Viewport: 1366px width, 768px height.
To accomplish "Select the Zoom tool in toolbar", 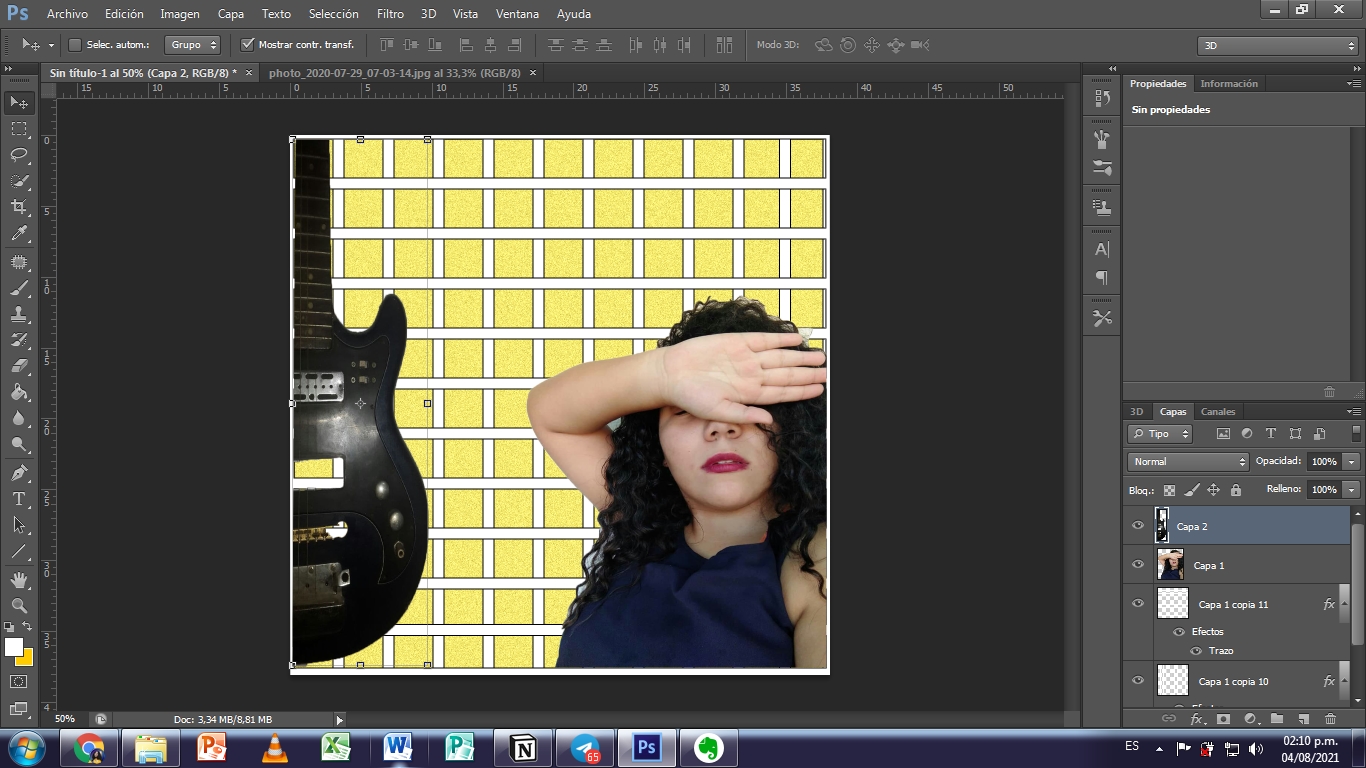I will [x=19, y=605].
